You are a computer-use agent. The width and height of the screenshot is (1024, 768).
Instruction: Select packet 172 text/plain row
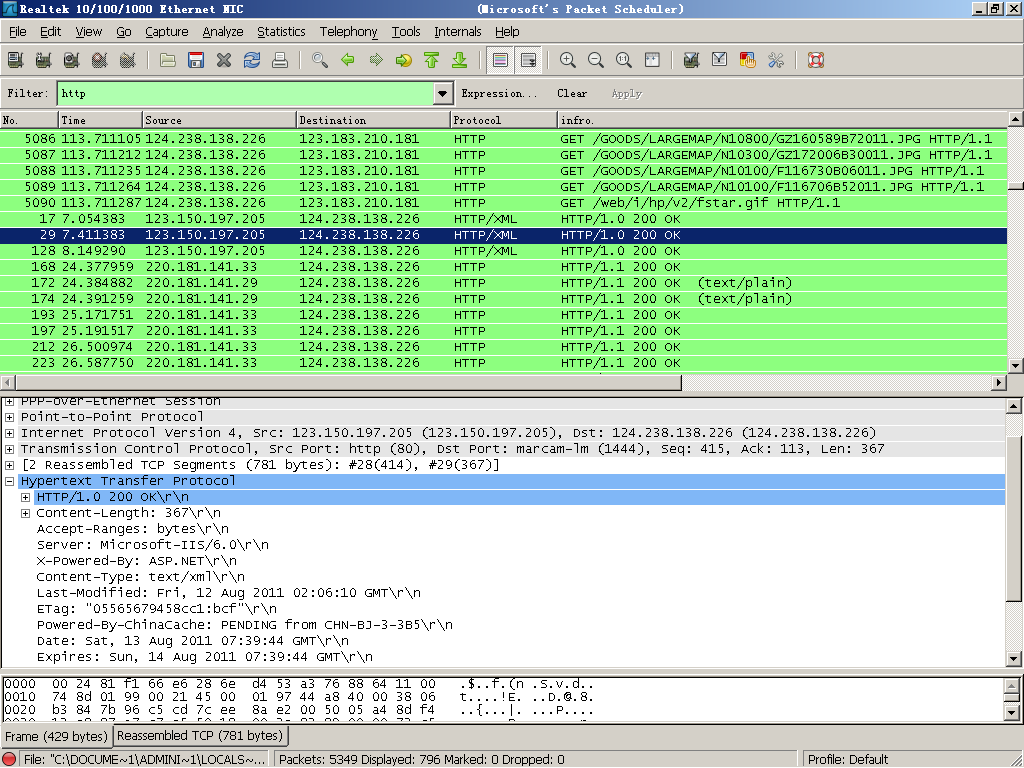(504, 283)
